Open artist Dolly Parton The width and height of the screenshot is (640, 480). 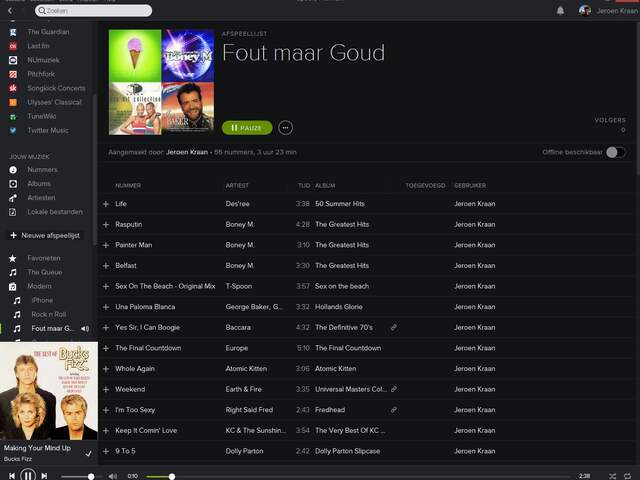(x=244, y=451)
